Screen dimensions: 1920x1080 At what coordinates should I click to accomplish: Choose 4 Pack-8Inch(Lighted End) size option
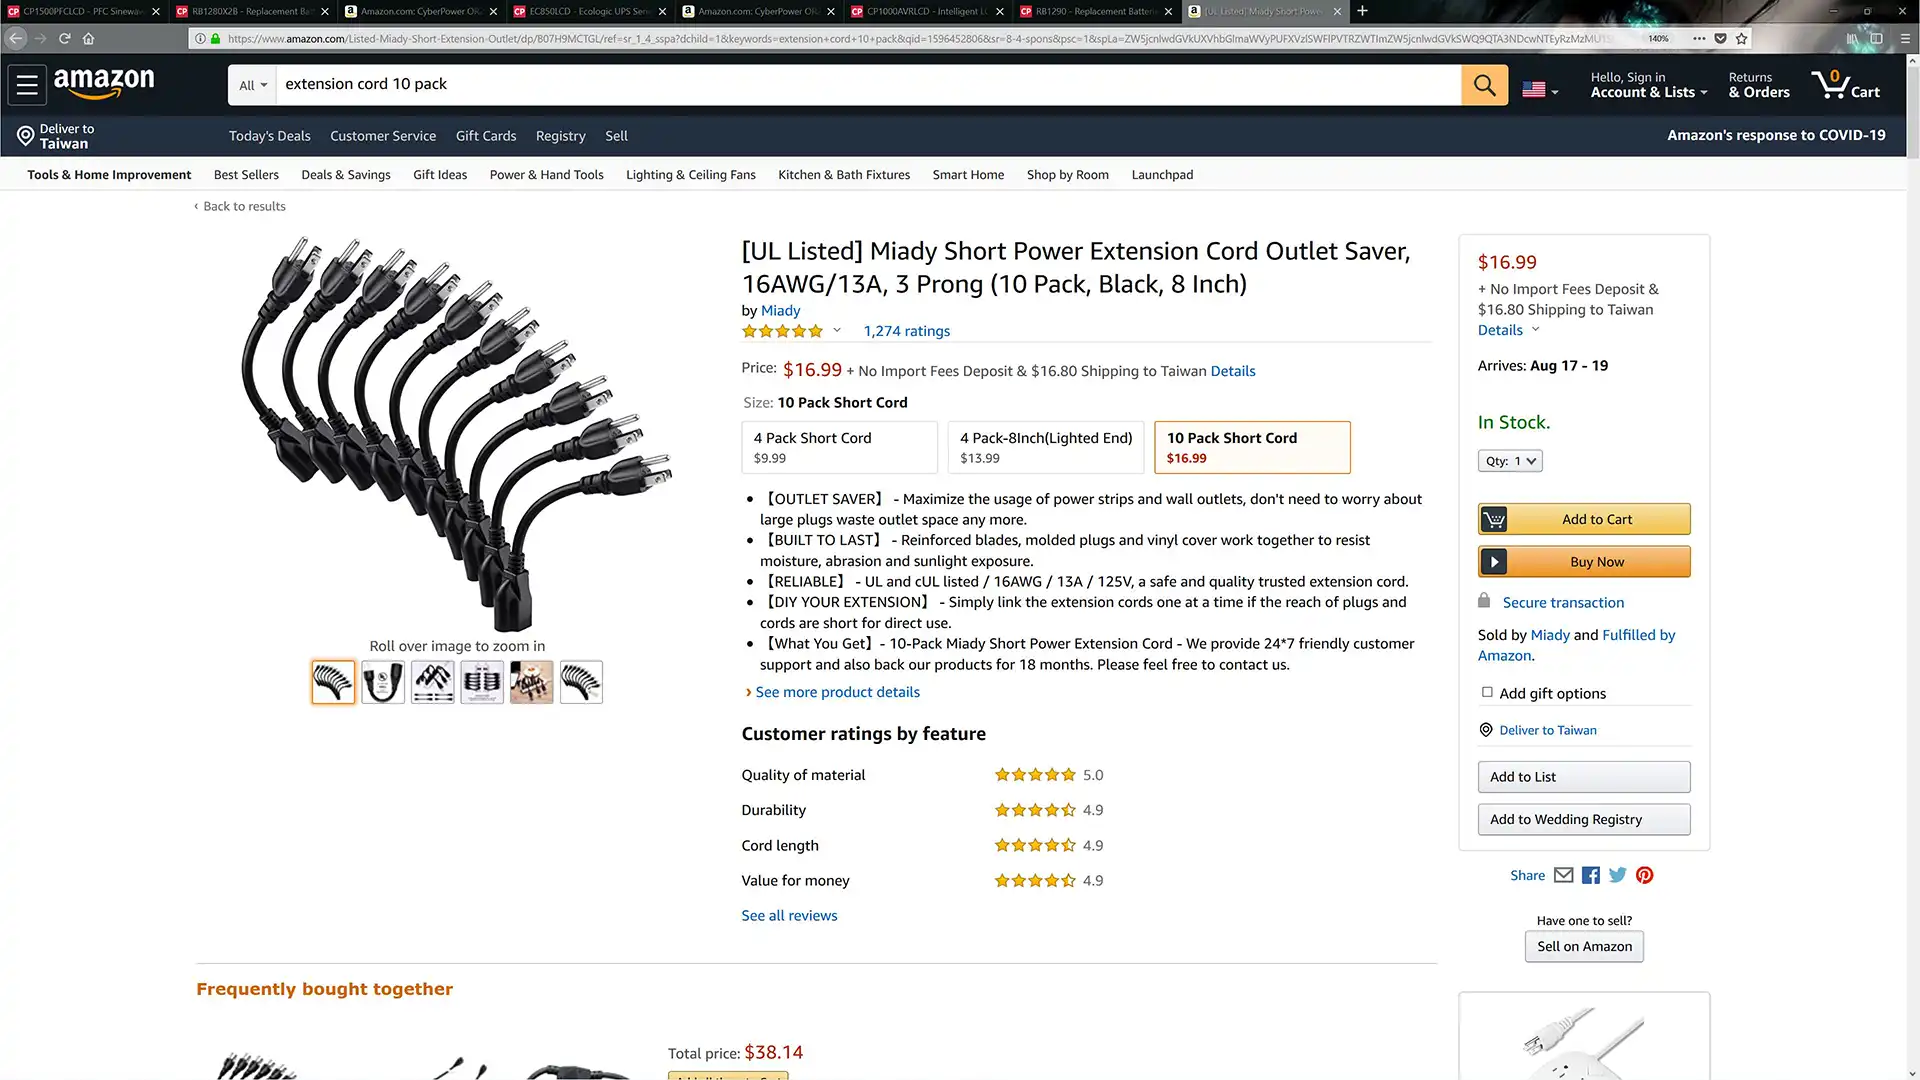click(1045, 447)
